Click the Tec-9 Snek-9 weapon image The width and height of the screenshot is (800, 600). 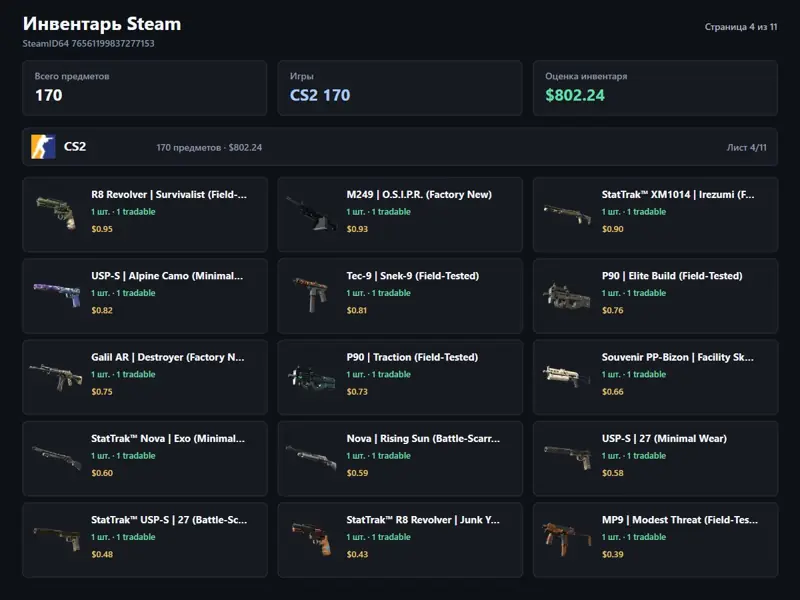pos(311,294)
